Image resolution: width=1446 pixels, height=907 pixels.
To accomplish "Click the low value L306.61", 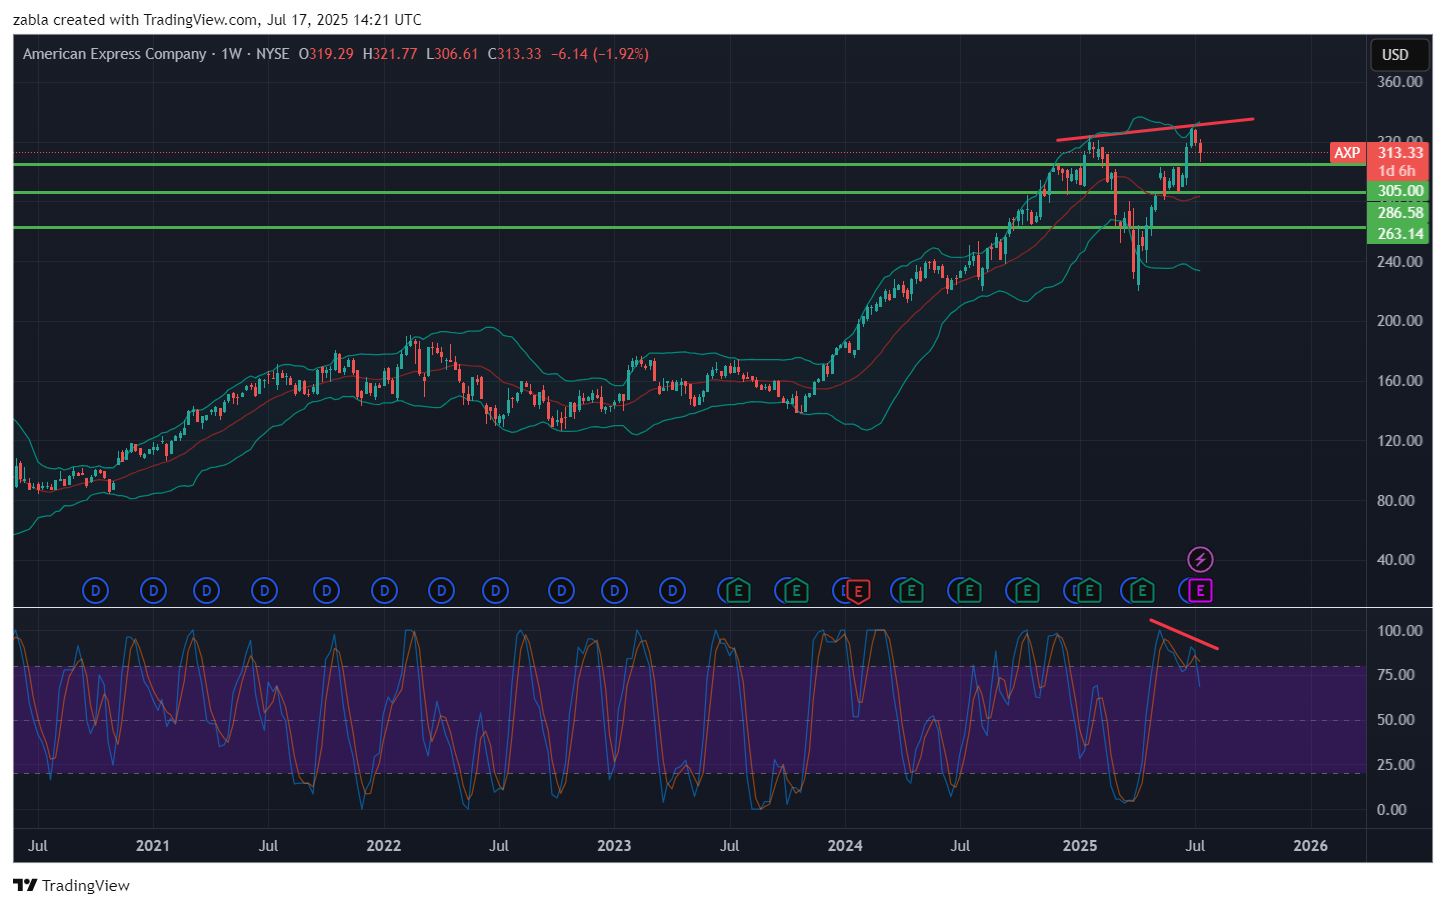I will point(452,54).
